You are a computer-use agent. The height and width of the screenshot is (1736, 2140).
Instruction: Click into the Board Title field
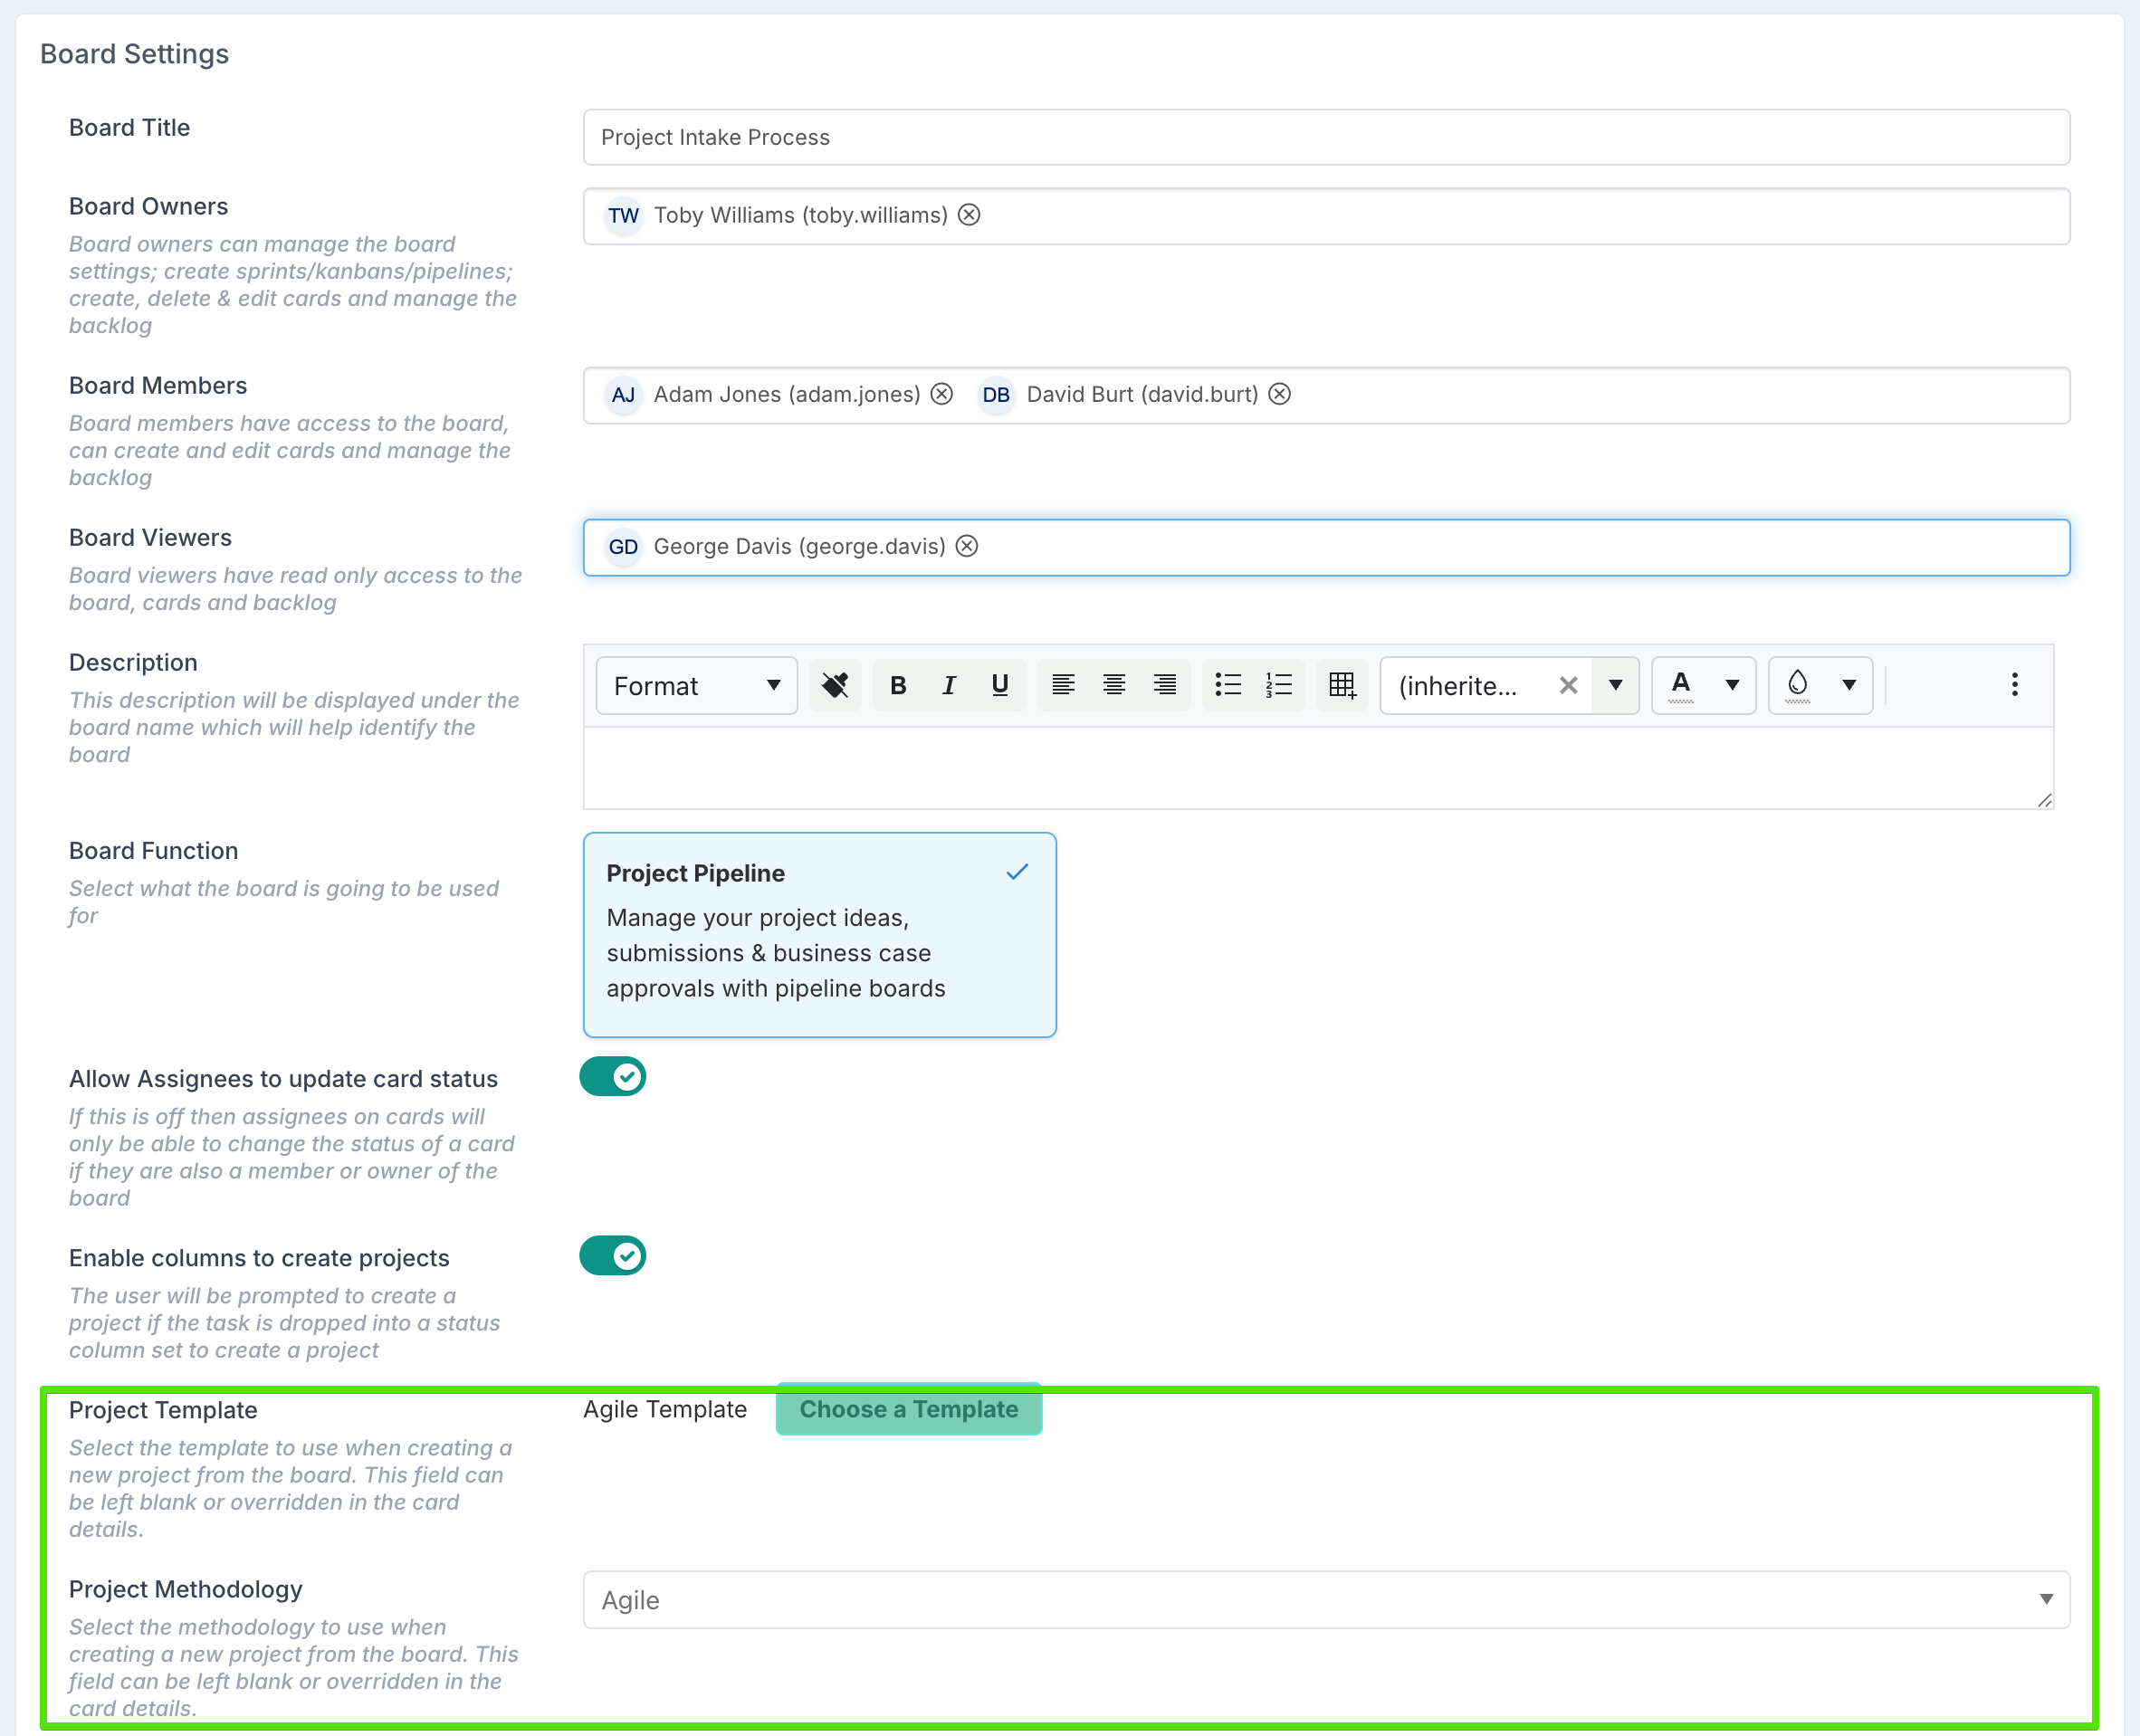(1325, 137)
